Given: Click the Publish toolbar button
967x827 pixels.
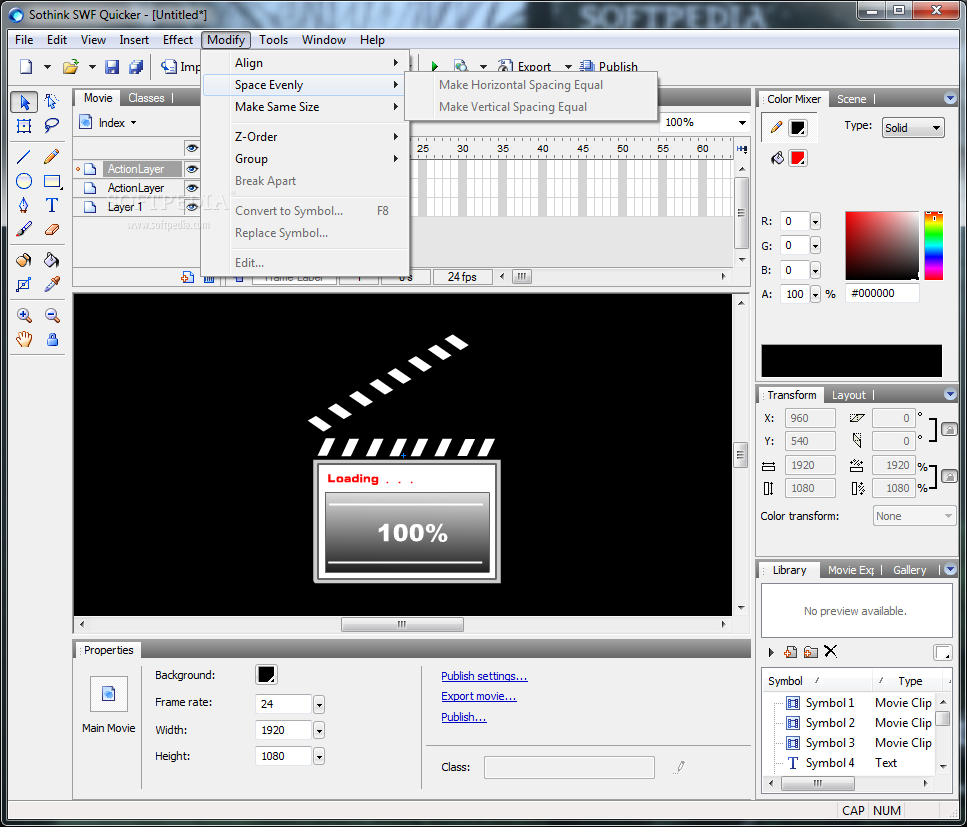Looking at the screenshot, I should click(x=609, y=67).
